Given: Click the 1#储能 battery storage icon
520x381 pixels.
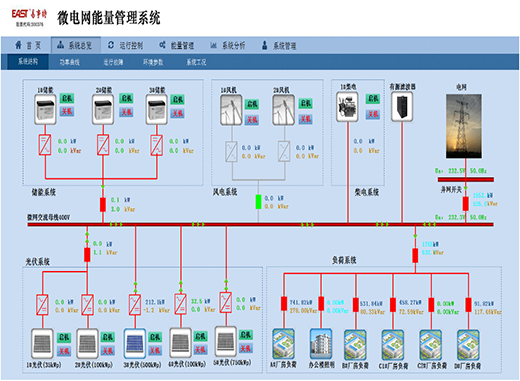Looking at the screenshot, I should (45, 110).
